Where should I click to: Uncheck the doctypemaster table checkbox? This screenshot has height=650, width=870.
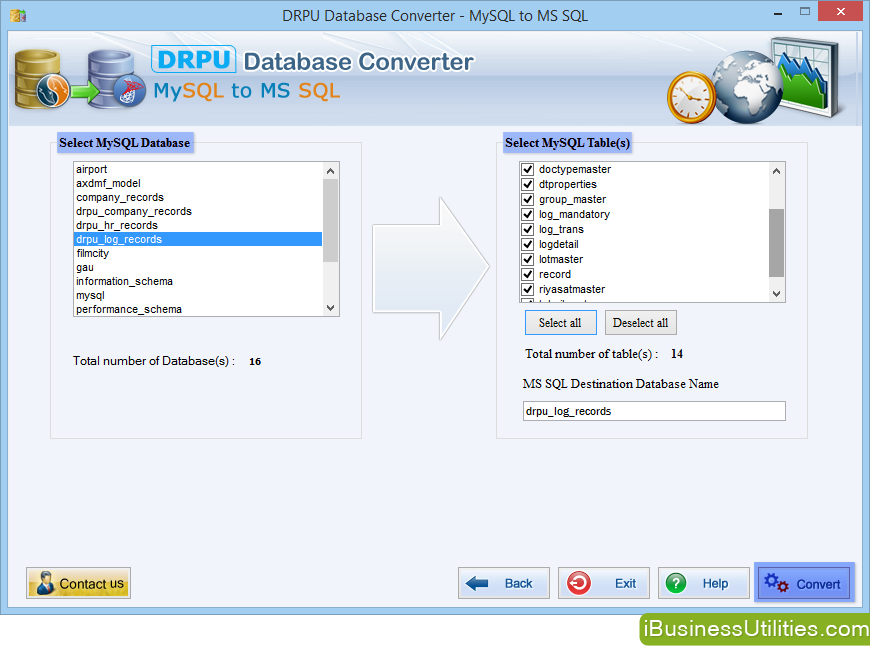coord(528,169)
